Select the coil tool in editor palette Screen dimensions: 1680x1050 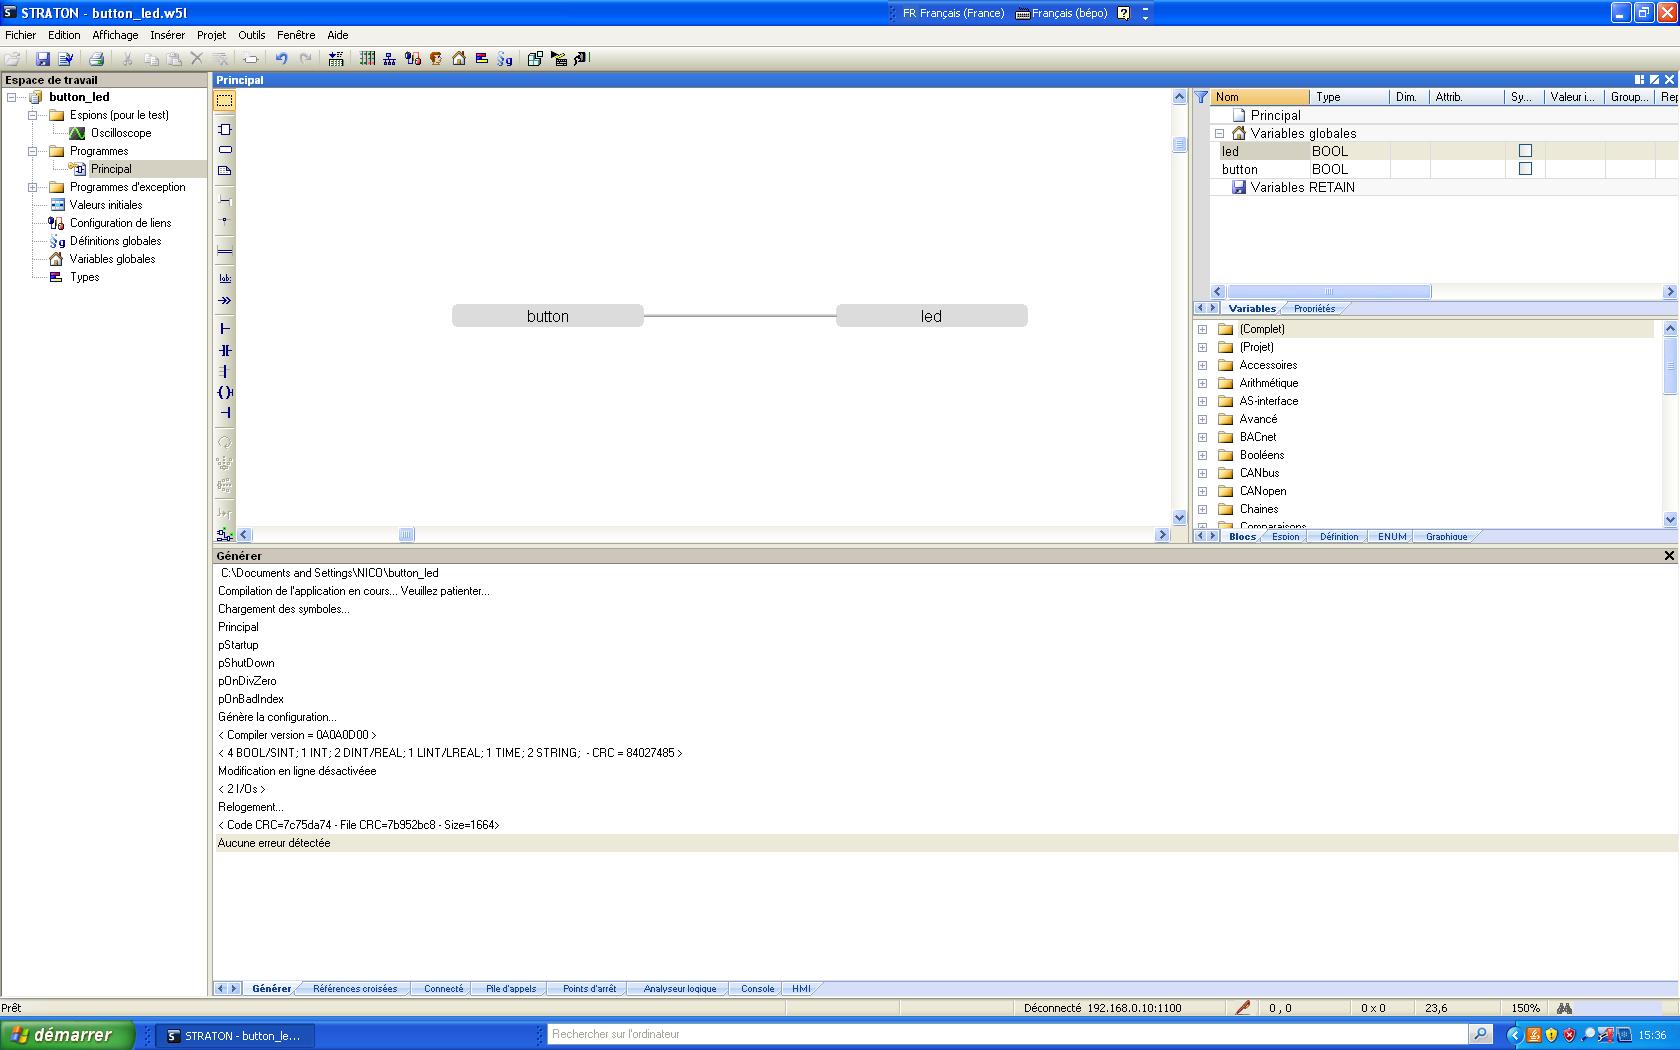225,392
